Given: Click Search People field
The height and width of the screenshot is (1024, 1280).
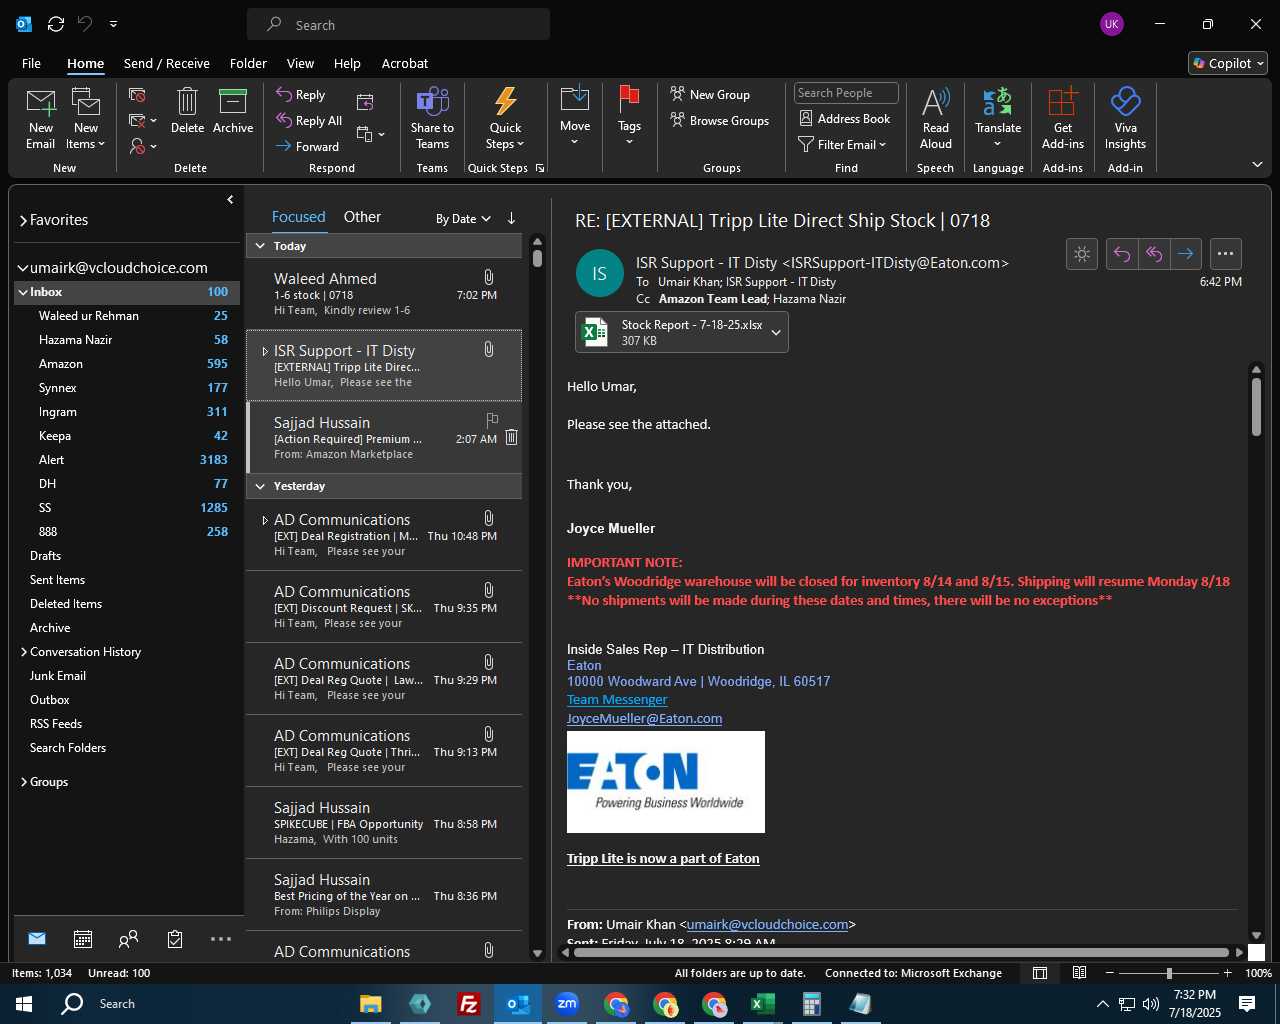Looking at the screenshot, I should point(846,93).
